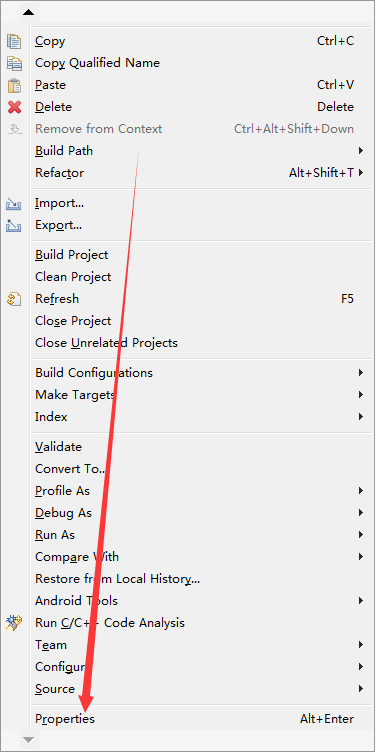Click the menu's top scroll-up arrow
The image size is (375, 752).
coord(29,12)
